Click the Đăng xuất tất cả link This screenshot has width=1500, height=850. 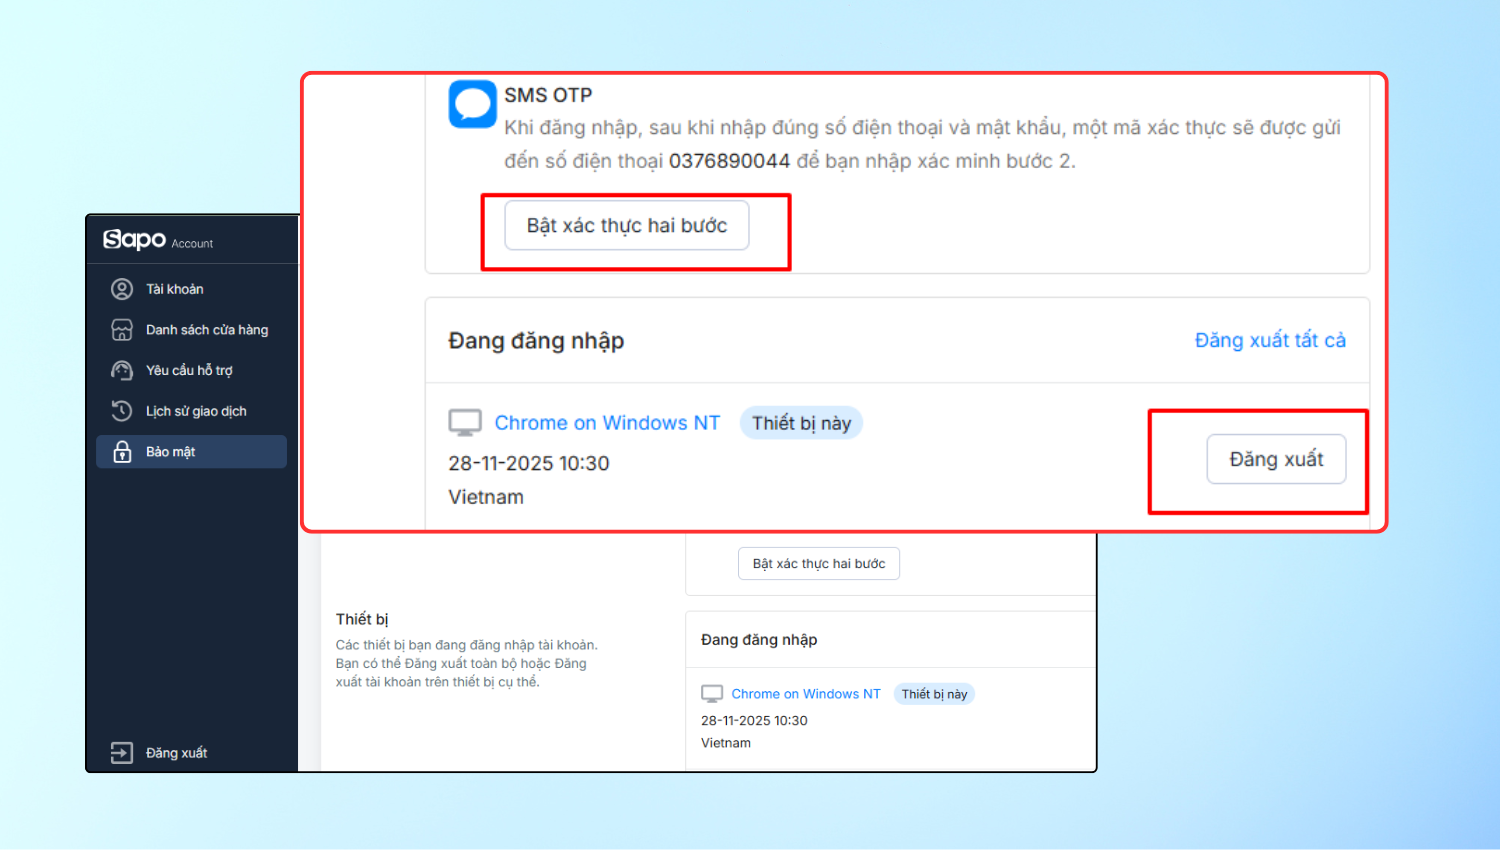tap(1270, 340)
